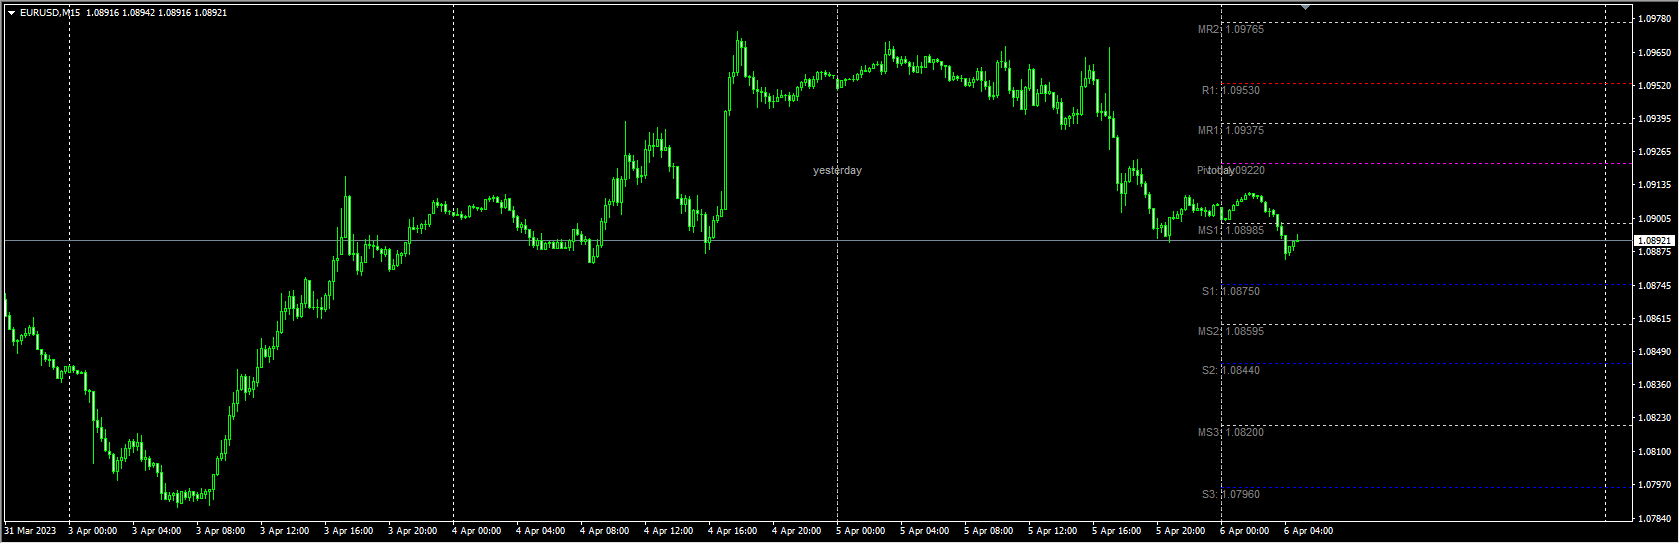This screenshot has width=1680, height=544.
Task: Click the 1.09520 price scale value
Action: 1655,86
